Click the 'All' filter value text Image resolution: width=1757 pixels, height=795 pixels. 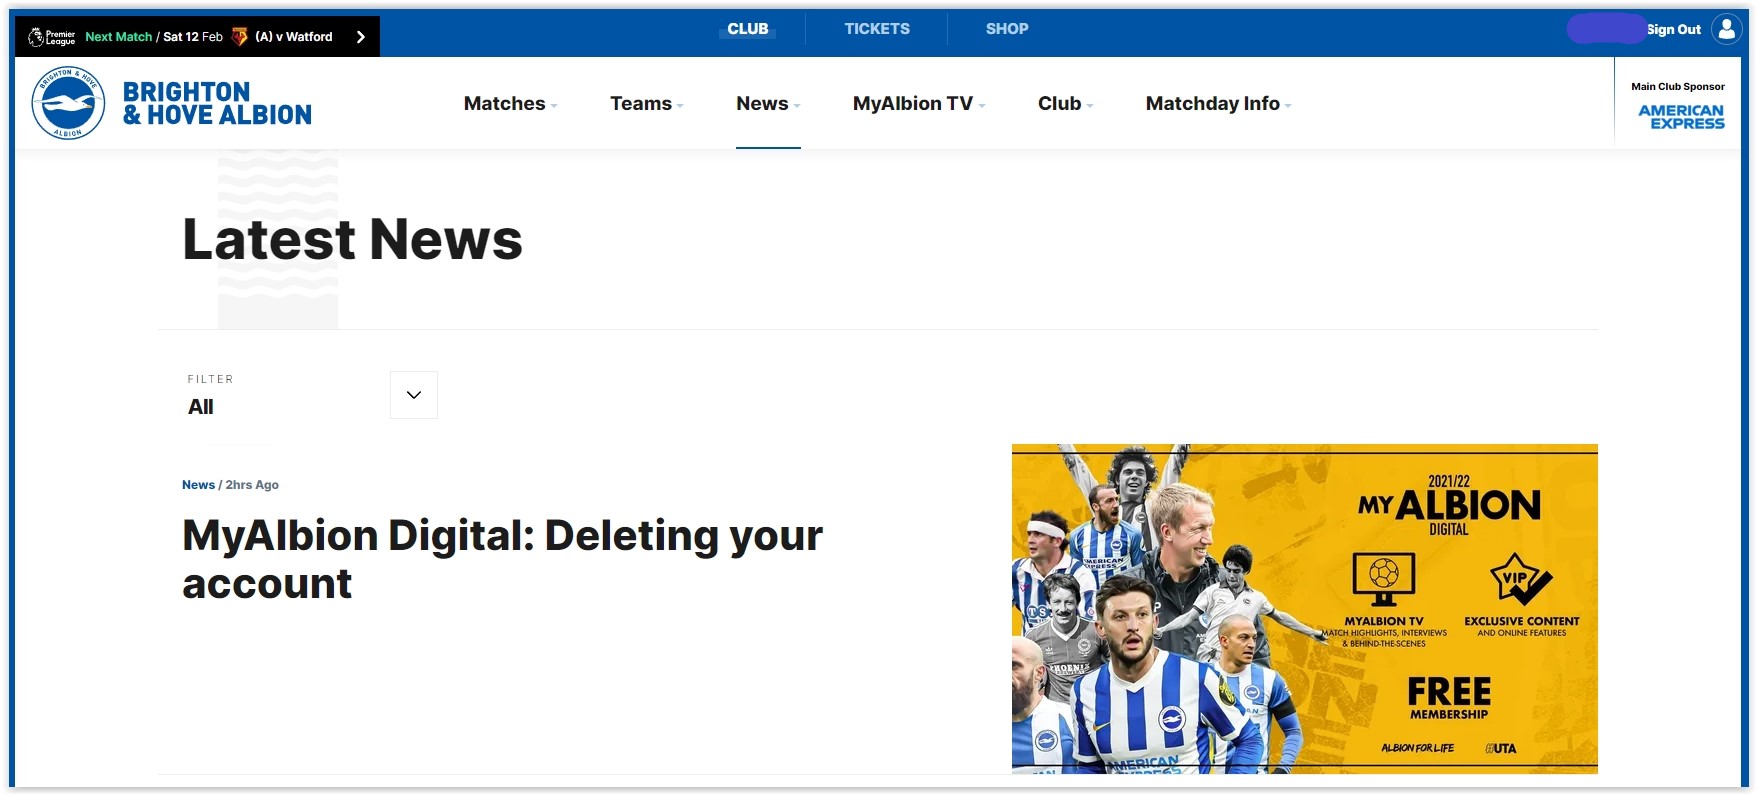click(x=201, y=407)
